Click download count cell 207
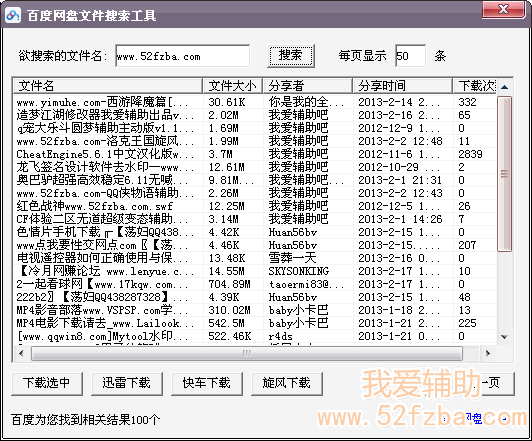532x441 pixels. (467, 245)
